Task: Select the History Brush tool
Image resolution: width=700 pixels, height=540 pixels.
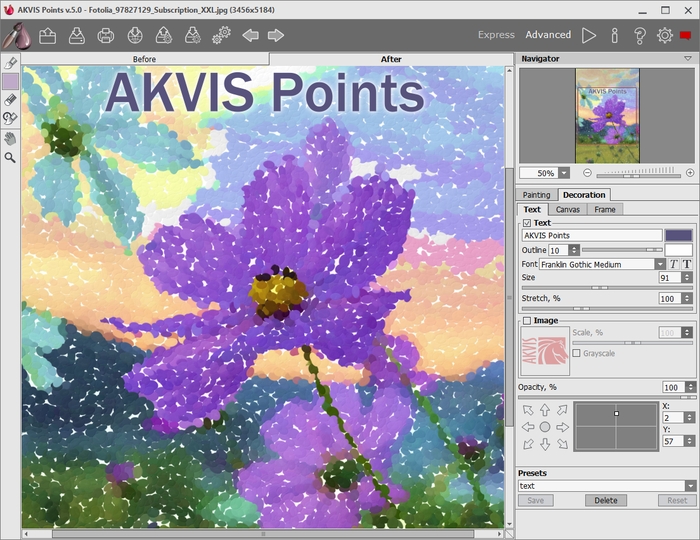Action: (x=10, y=118)
